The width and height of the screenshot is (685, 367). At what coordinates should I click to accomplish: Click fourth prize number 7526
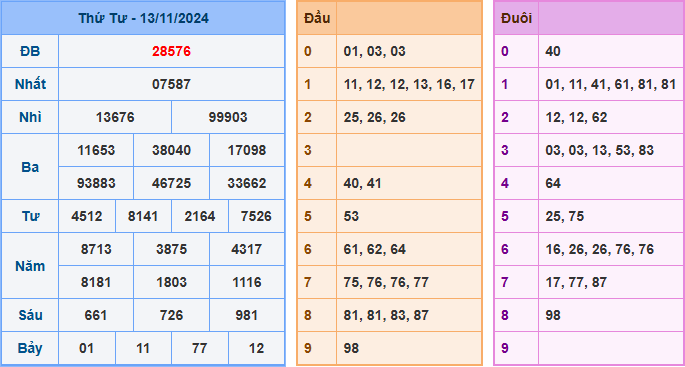[x=256, y=216]
